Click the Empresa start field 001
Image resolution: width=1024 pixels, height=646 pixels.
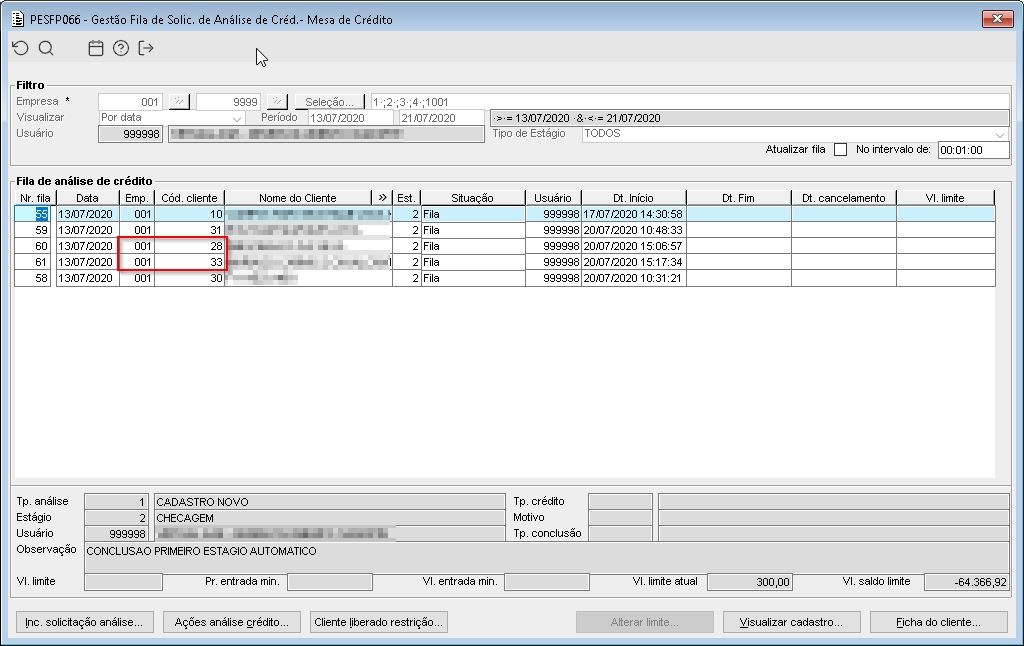pyautogui.click(x=130, y=102)
